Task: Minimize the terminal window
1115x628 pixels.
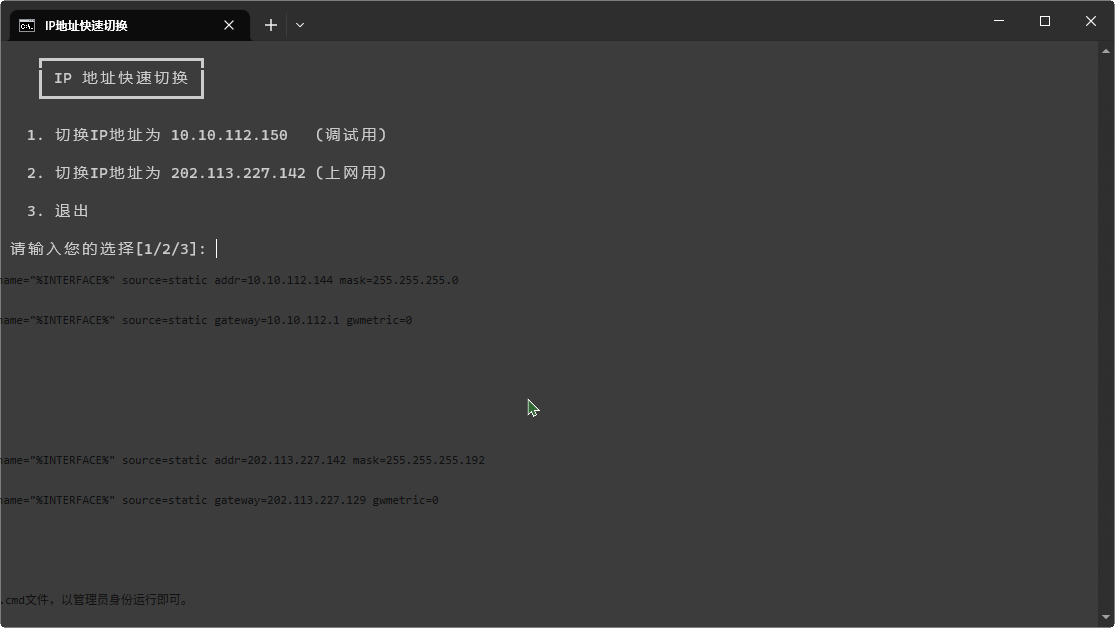Action: pyautogui.click(x=998, y=21)
